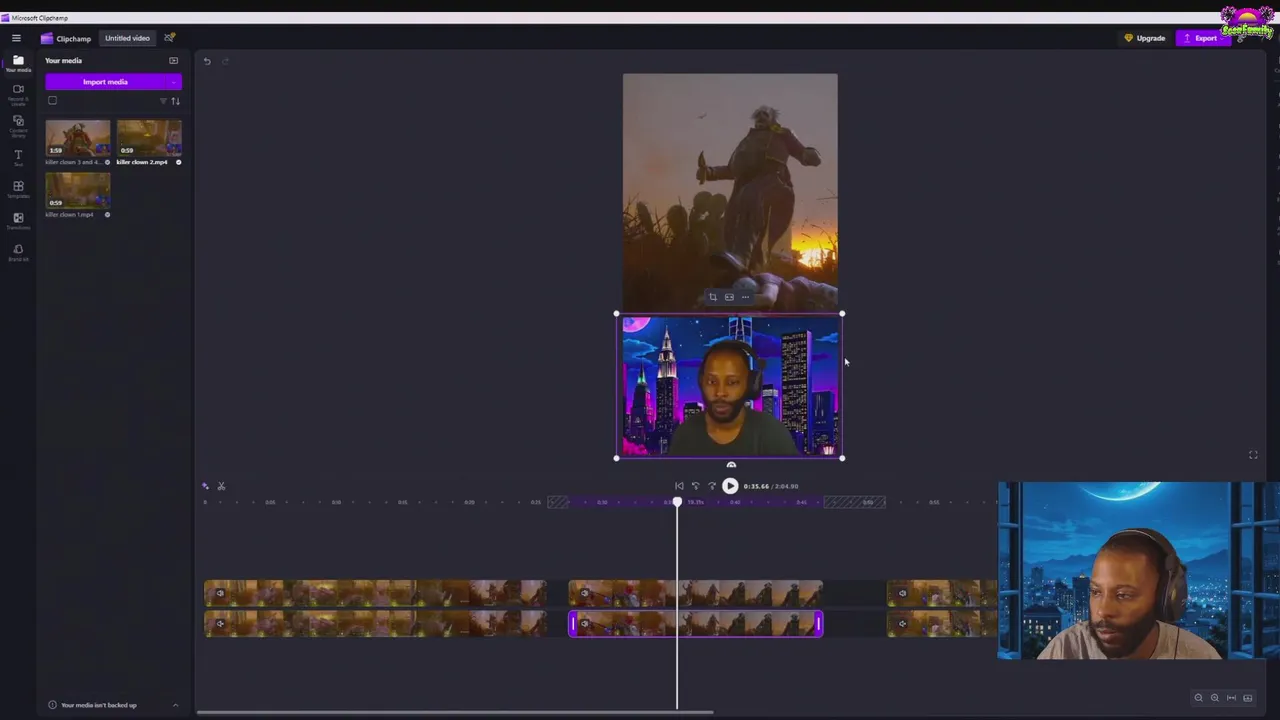Mute the third clip audio on lower track
The height and width of the screenshot is (720, 1280).
click(902, 624)
